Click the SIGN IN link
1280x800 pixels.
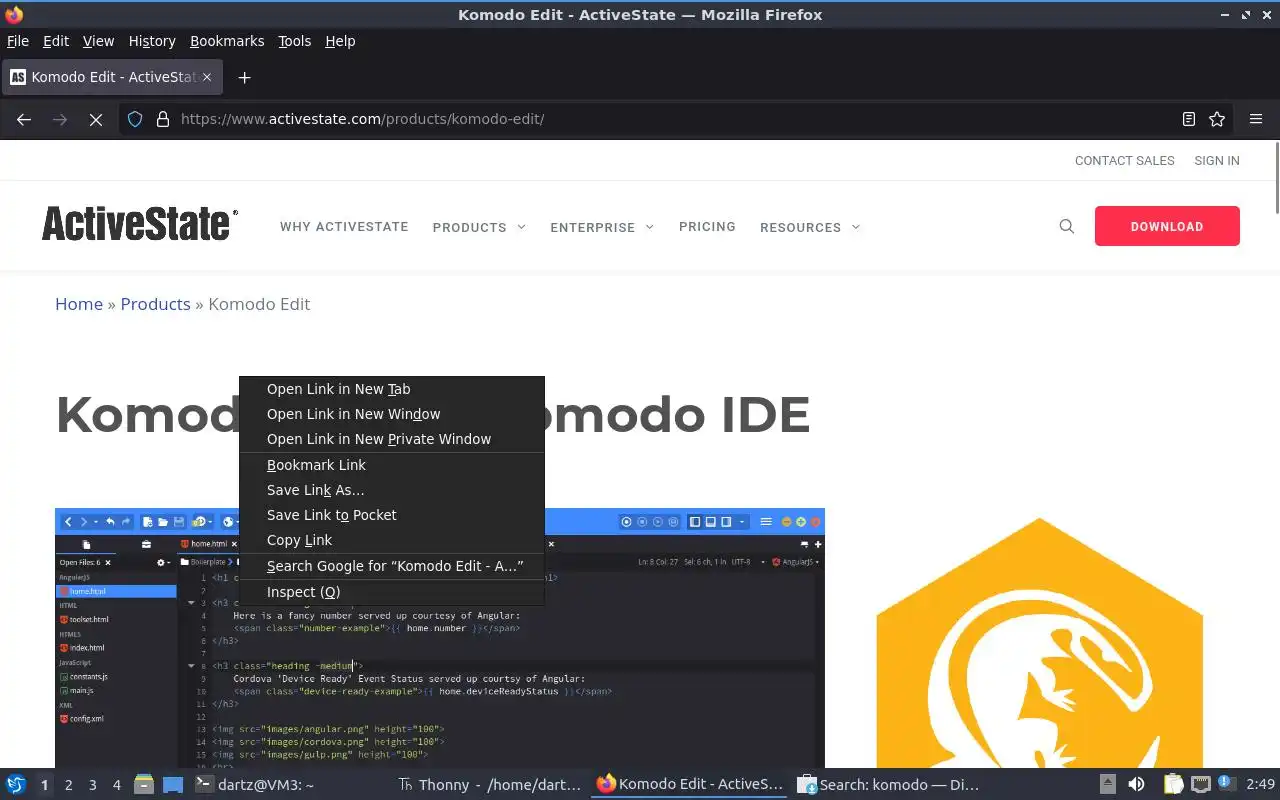pos(1217,160)
